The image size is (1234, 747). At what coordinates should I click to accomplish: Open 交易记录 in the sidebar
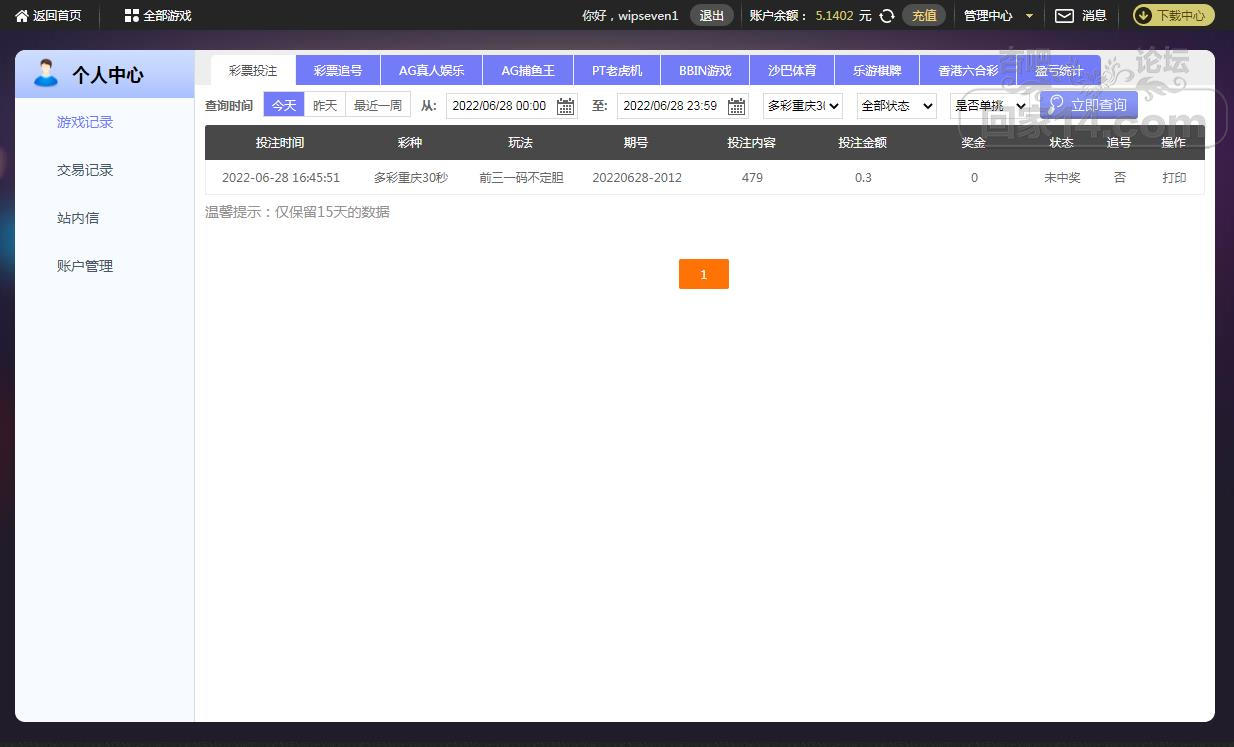pos(85,170)
